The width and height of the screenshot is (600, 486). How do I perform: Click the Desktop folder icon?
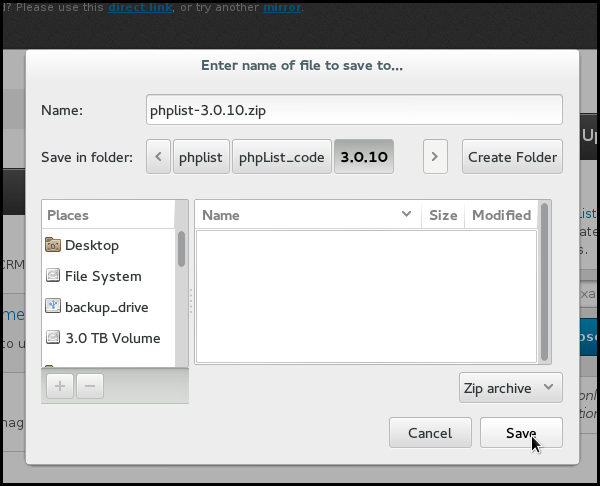tap(53, 245)
